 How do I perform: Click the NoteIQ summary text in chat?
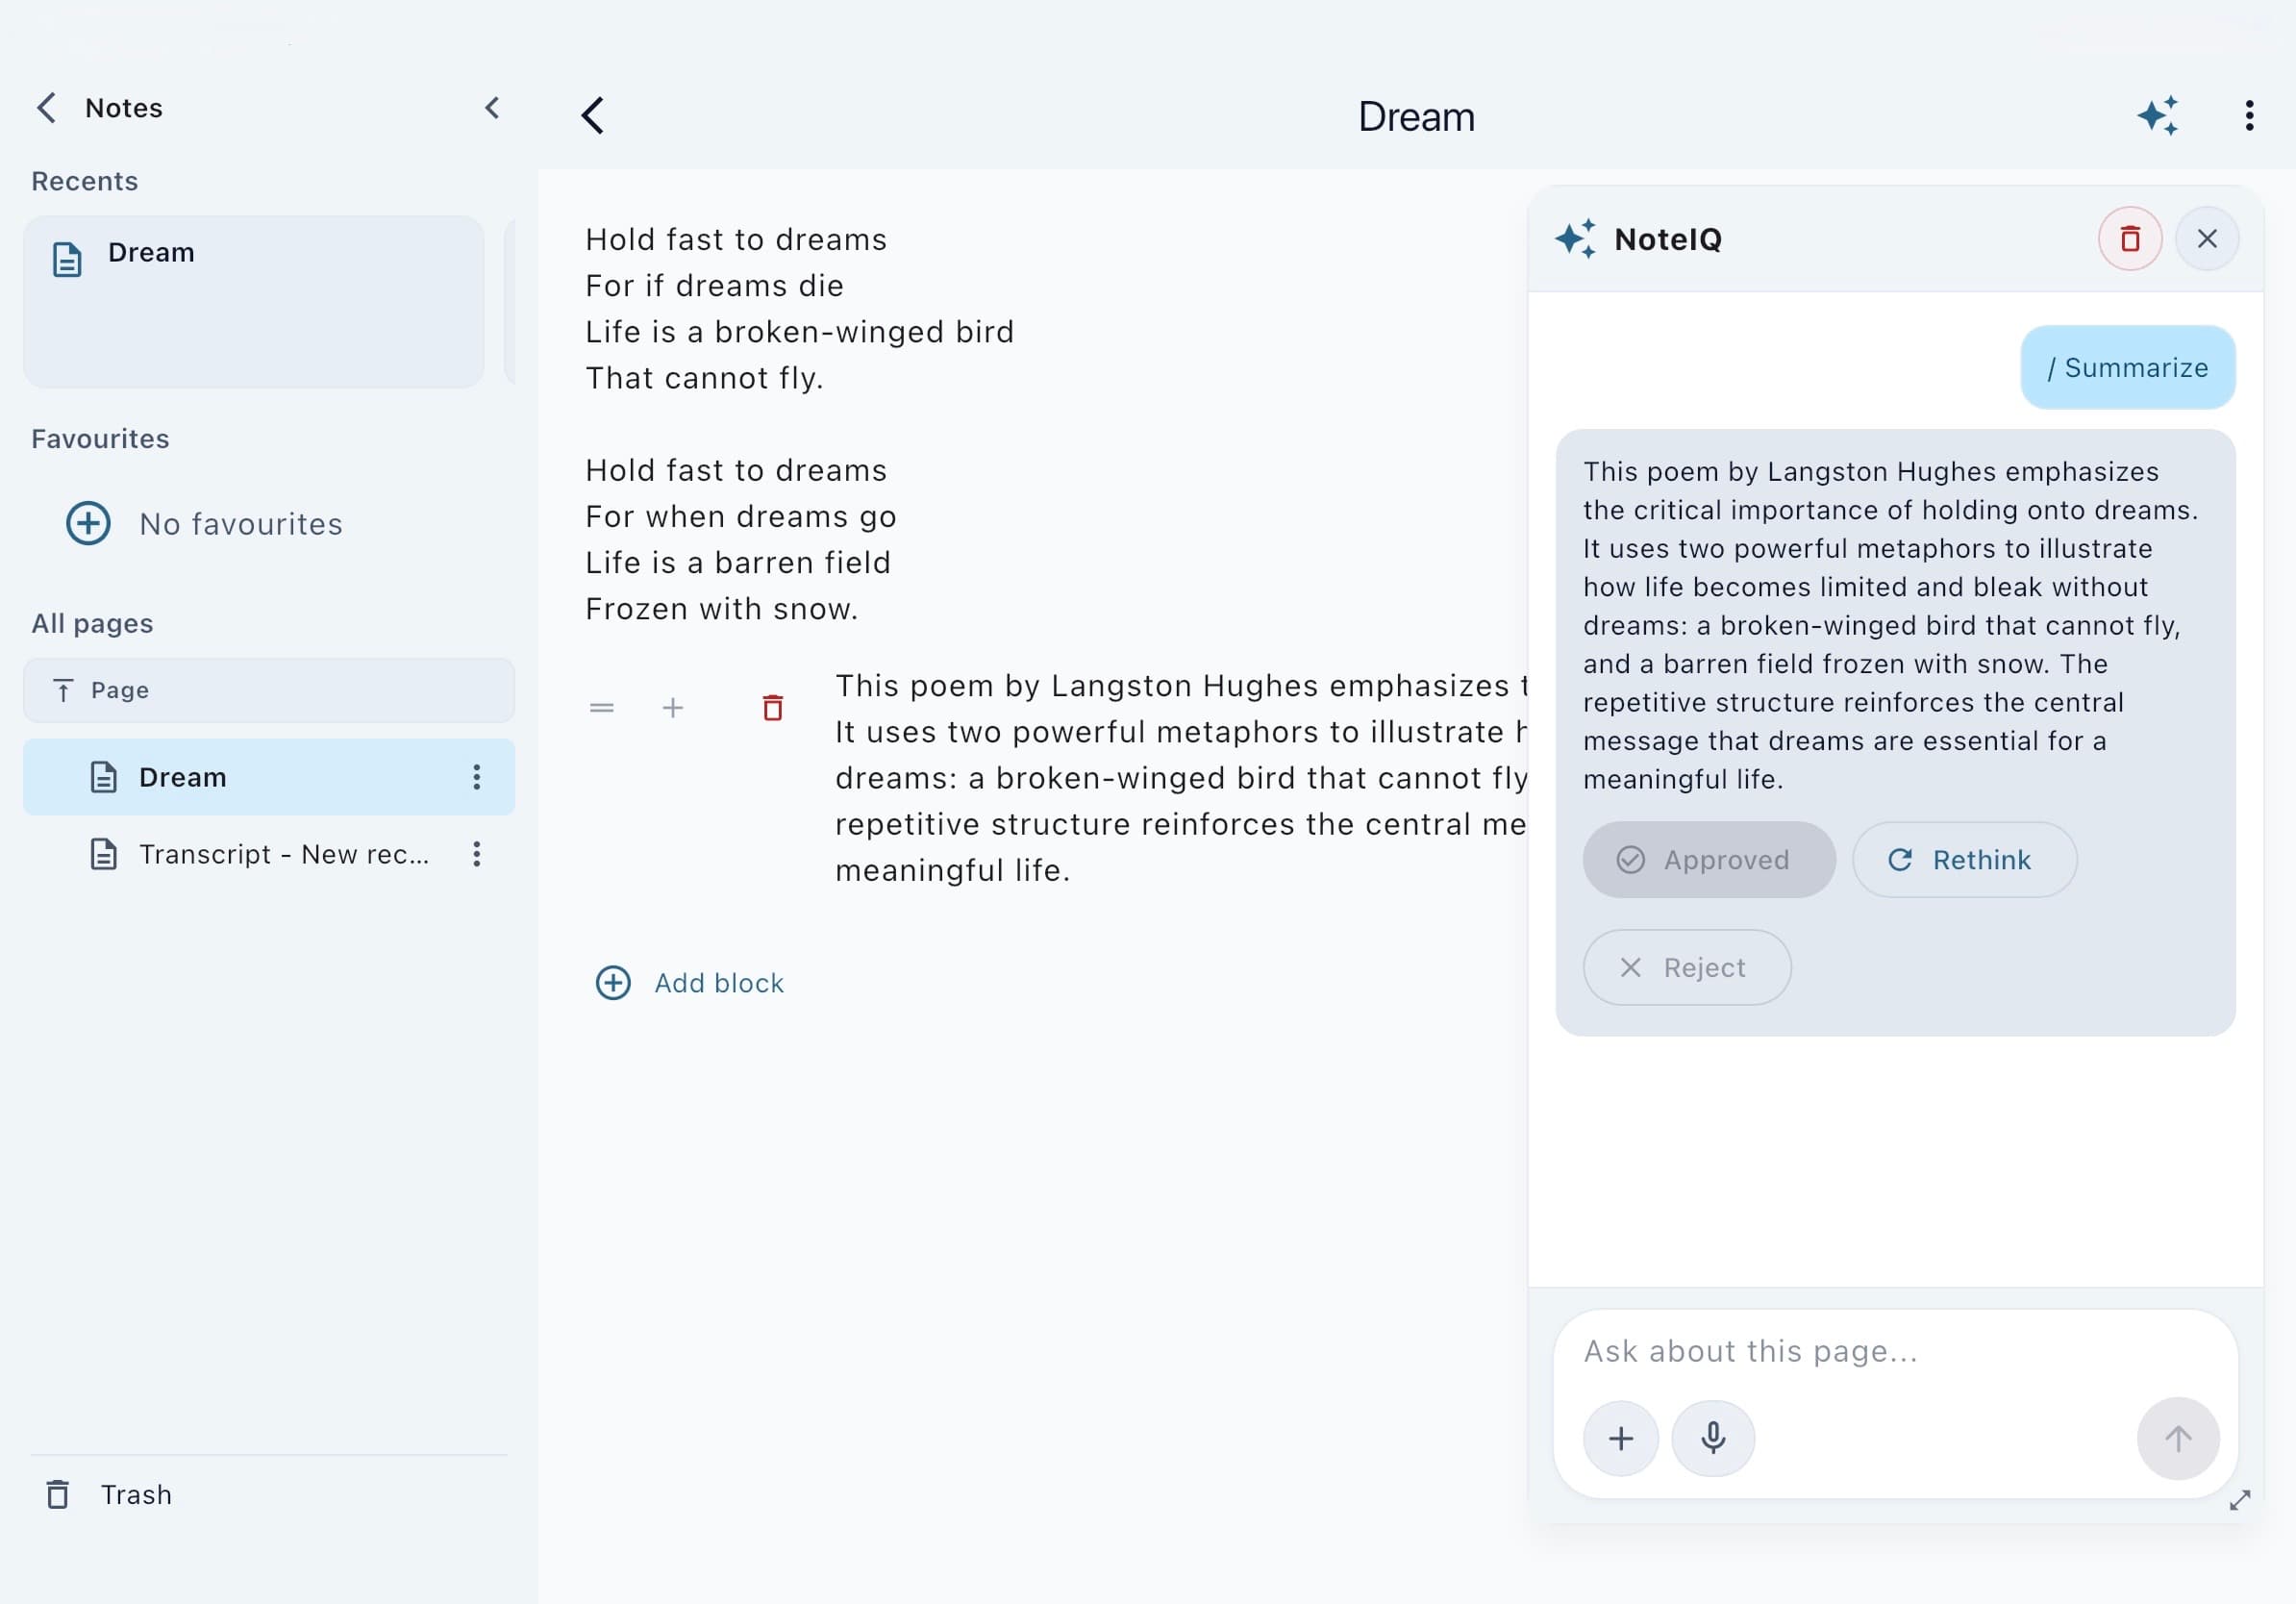point(1890,625)
